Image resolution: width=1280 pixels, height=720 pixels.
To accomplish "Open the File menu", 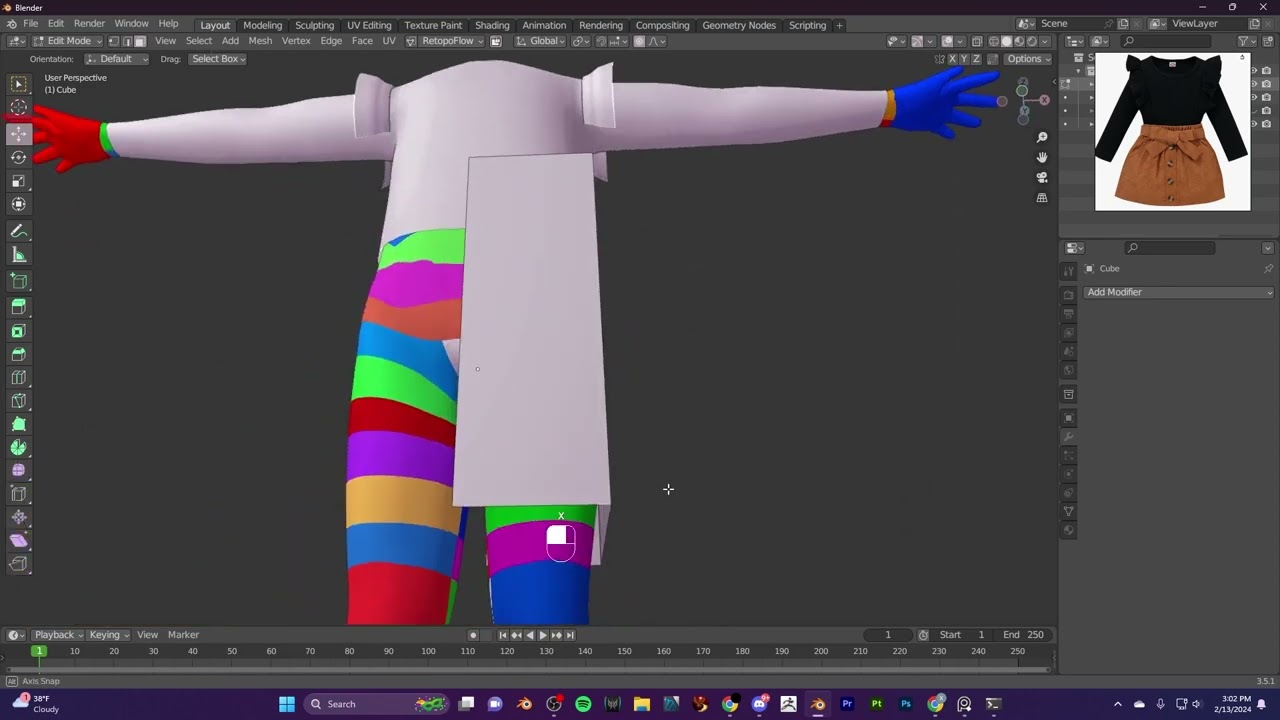I will point(31,24).
